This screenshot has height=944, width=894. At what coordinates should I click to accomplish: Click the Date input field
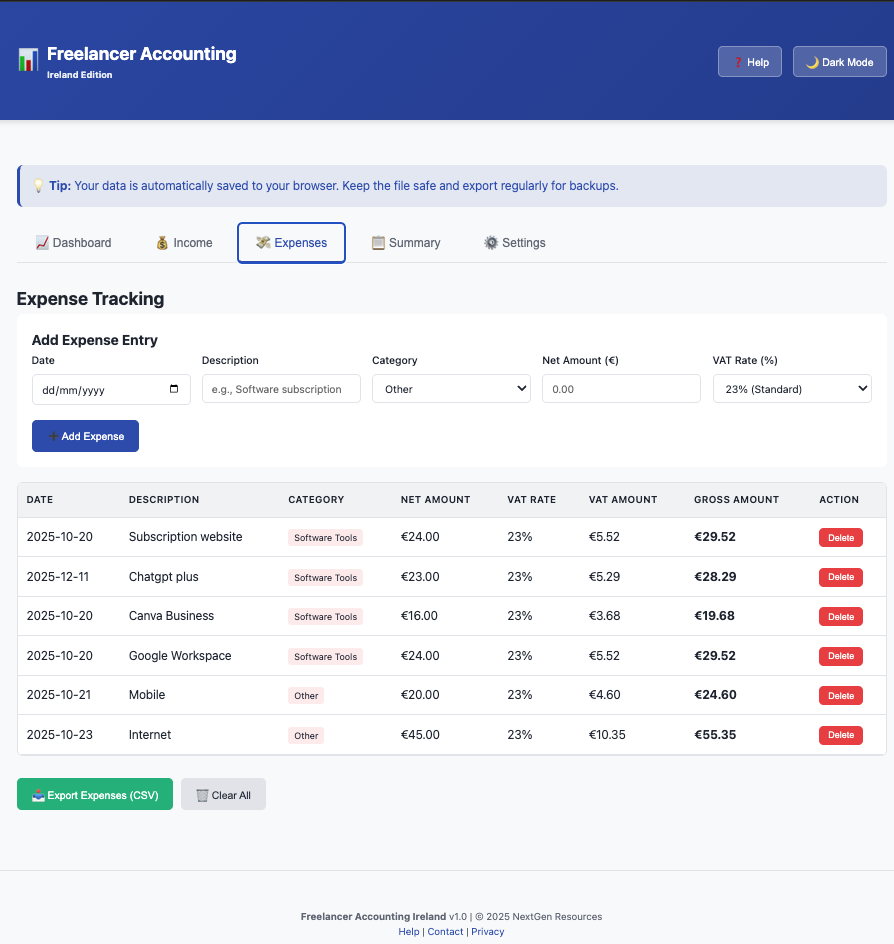[111, 390]
